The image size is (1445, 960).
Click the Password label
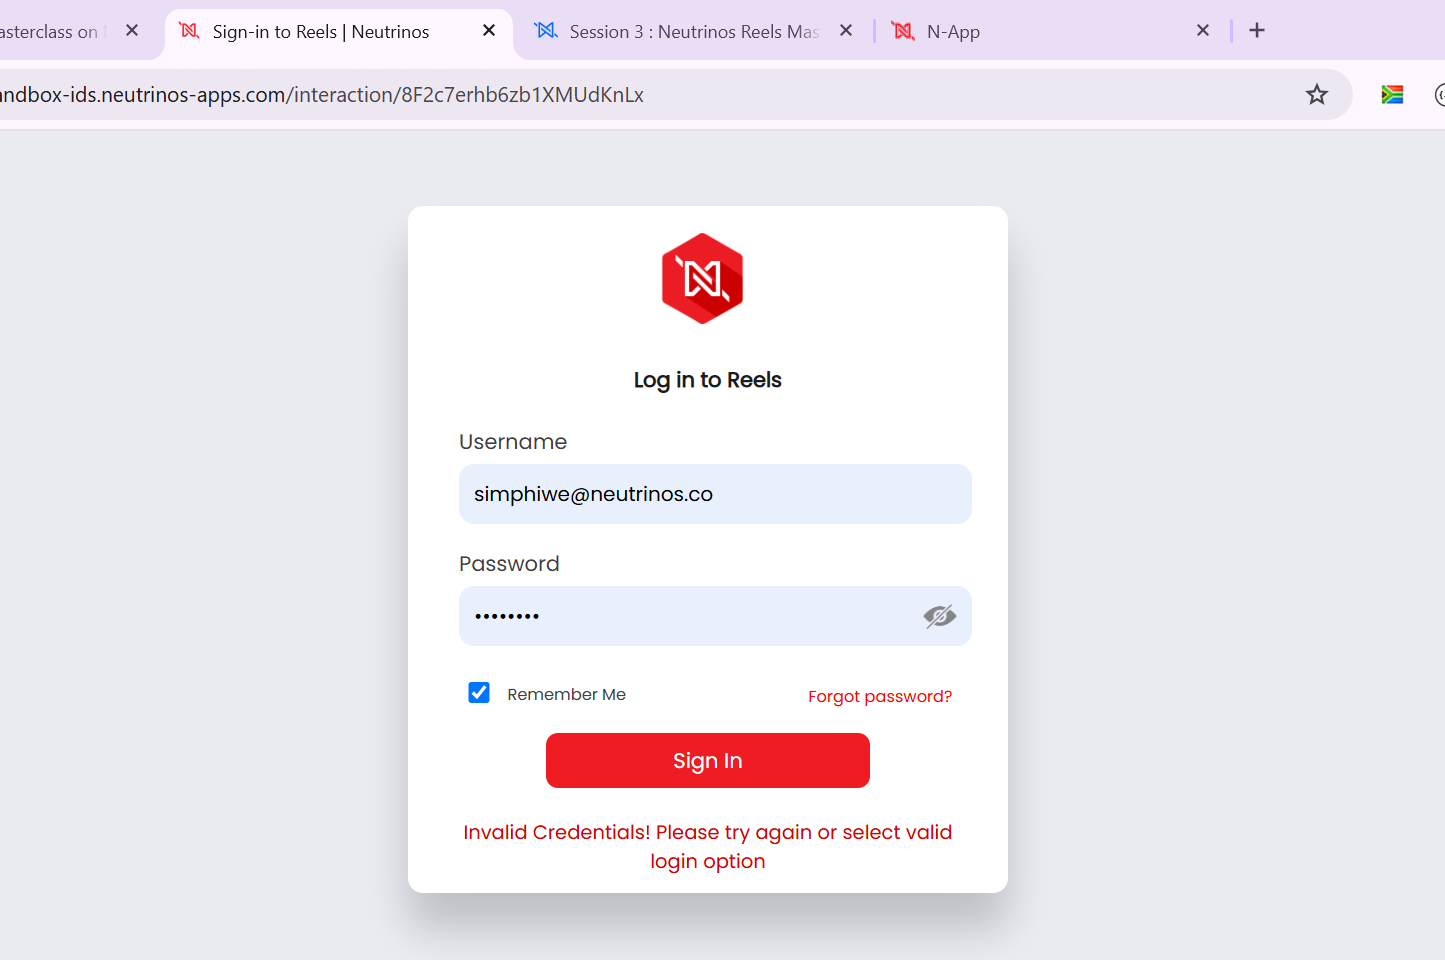pyautogui.click(x=509, y=564)
